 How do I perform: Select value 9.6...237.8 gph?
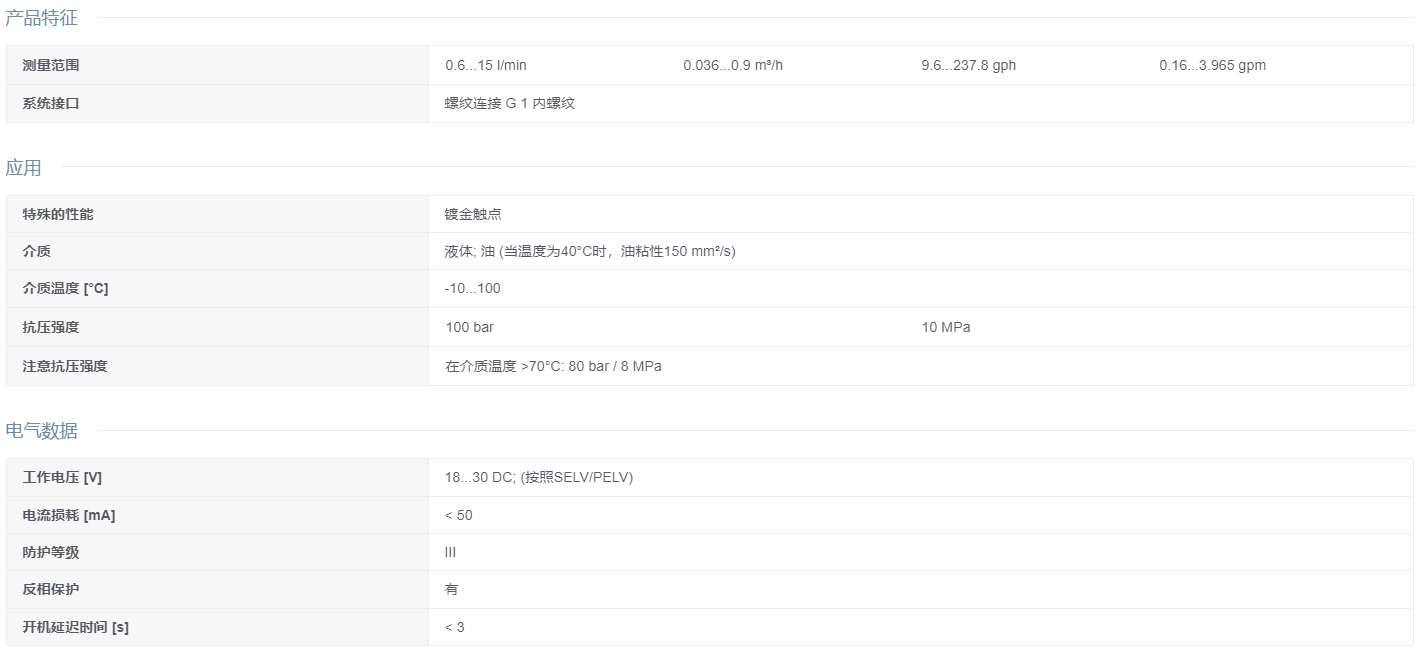click(x=969, y=65)
